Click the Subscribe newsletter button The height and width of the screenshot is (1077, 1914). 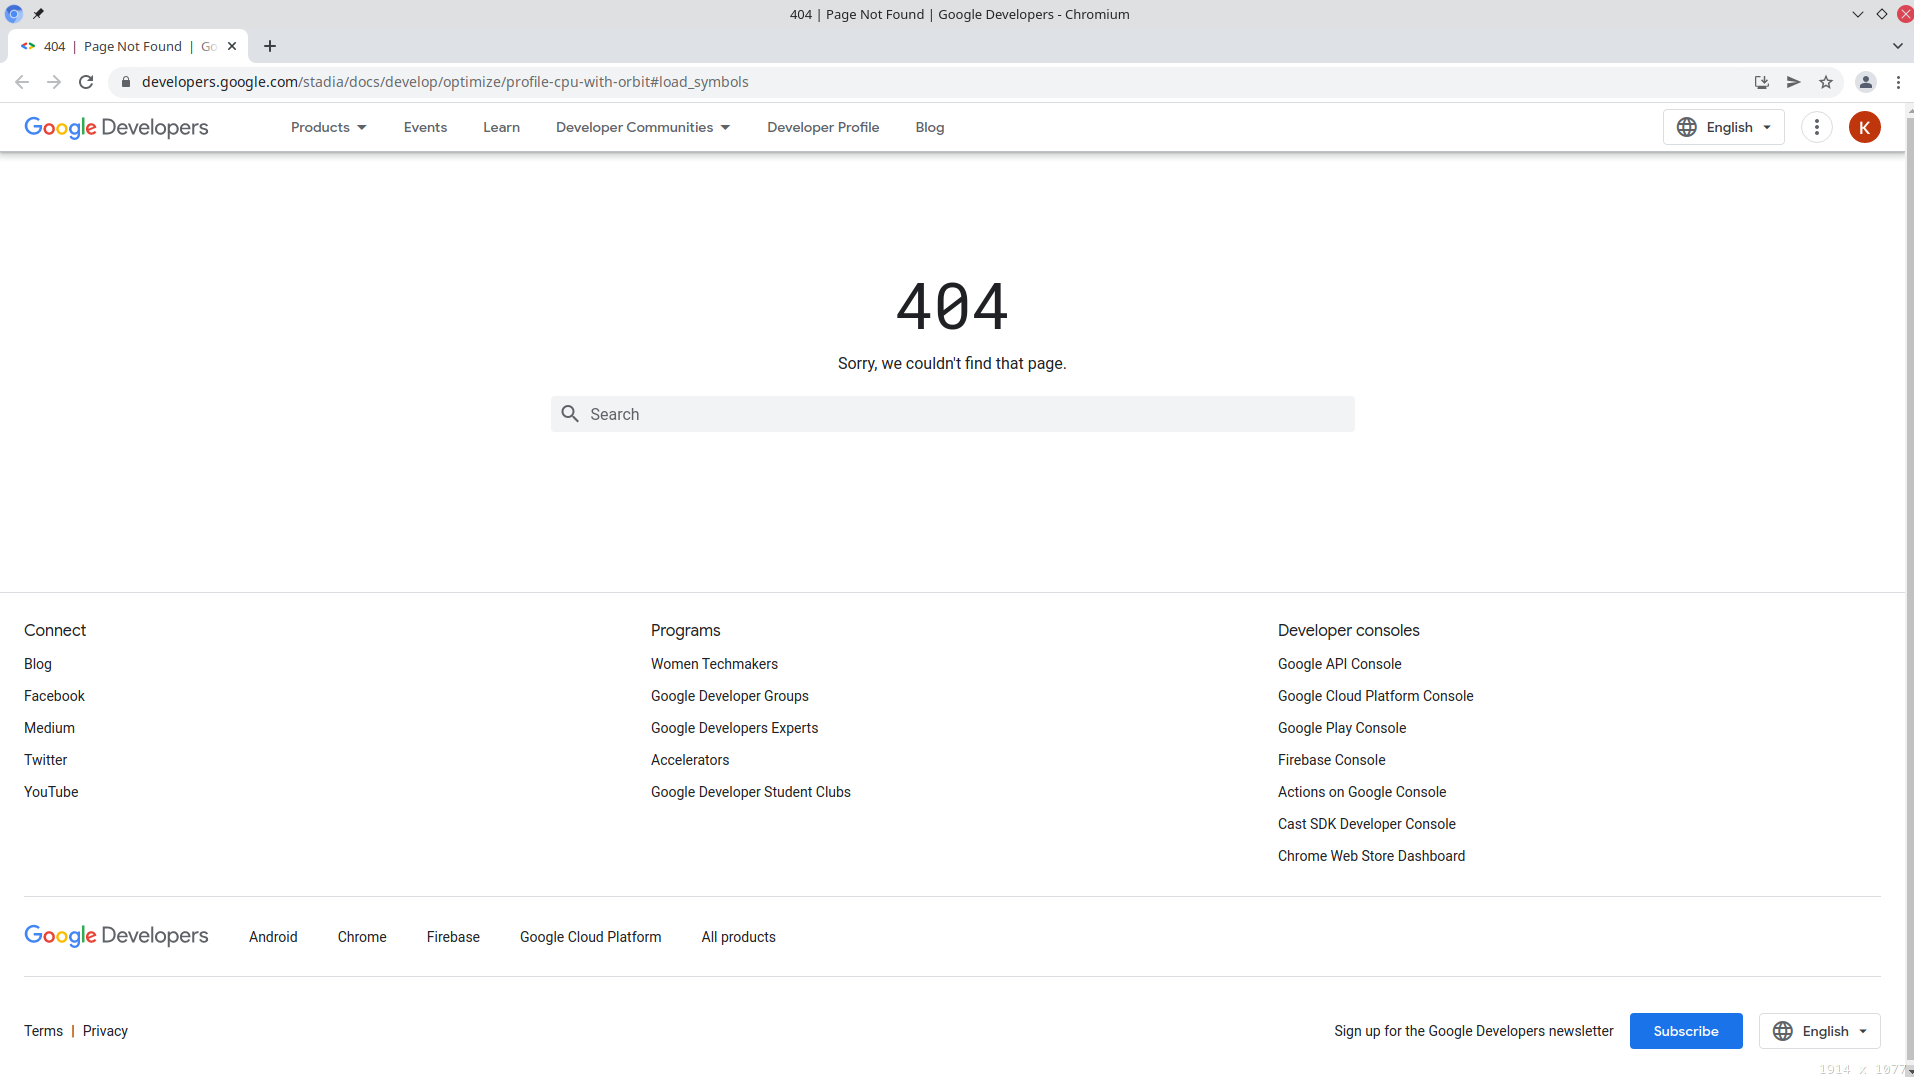pyautogui.click(x=1686, y=1031)
